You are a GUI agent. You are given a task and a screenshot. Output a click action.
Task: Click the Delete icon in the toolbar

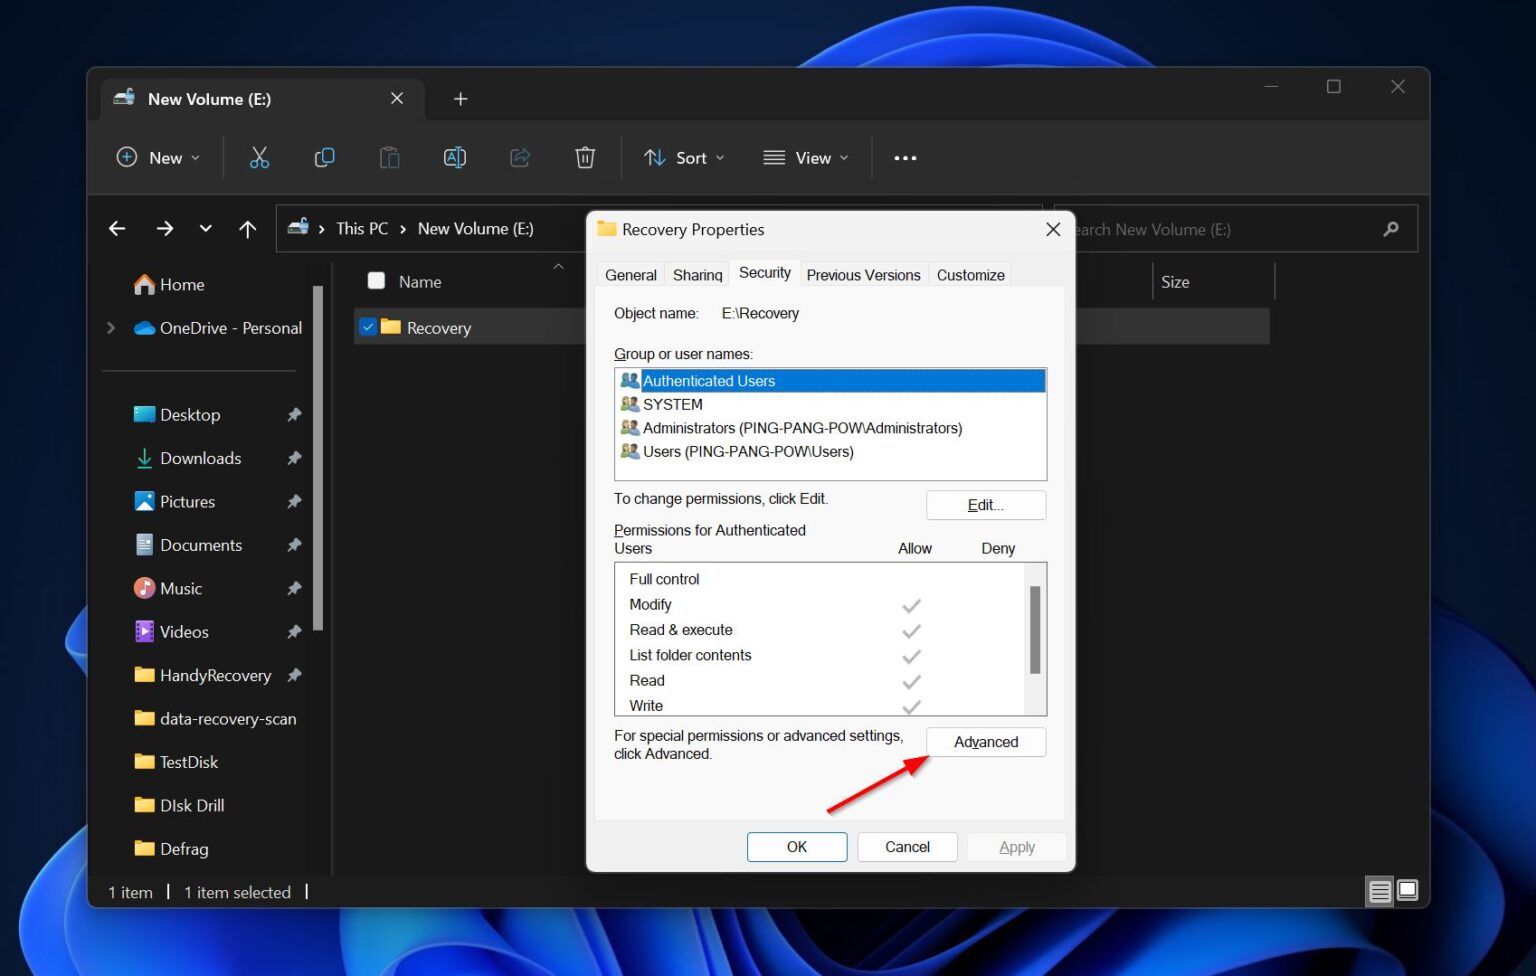click(x=585, y=157)
